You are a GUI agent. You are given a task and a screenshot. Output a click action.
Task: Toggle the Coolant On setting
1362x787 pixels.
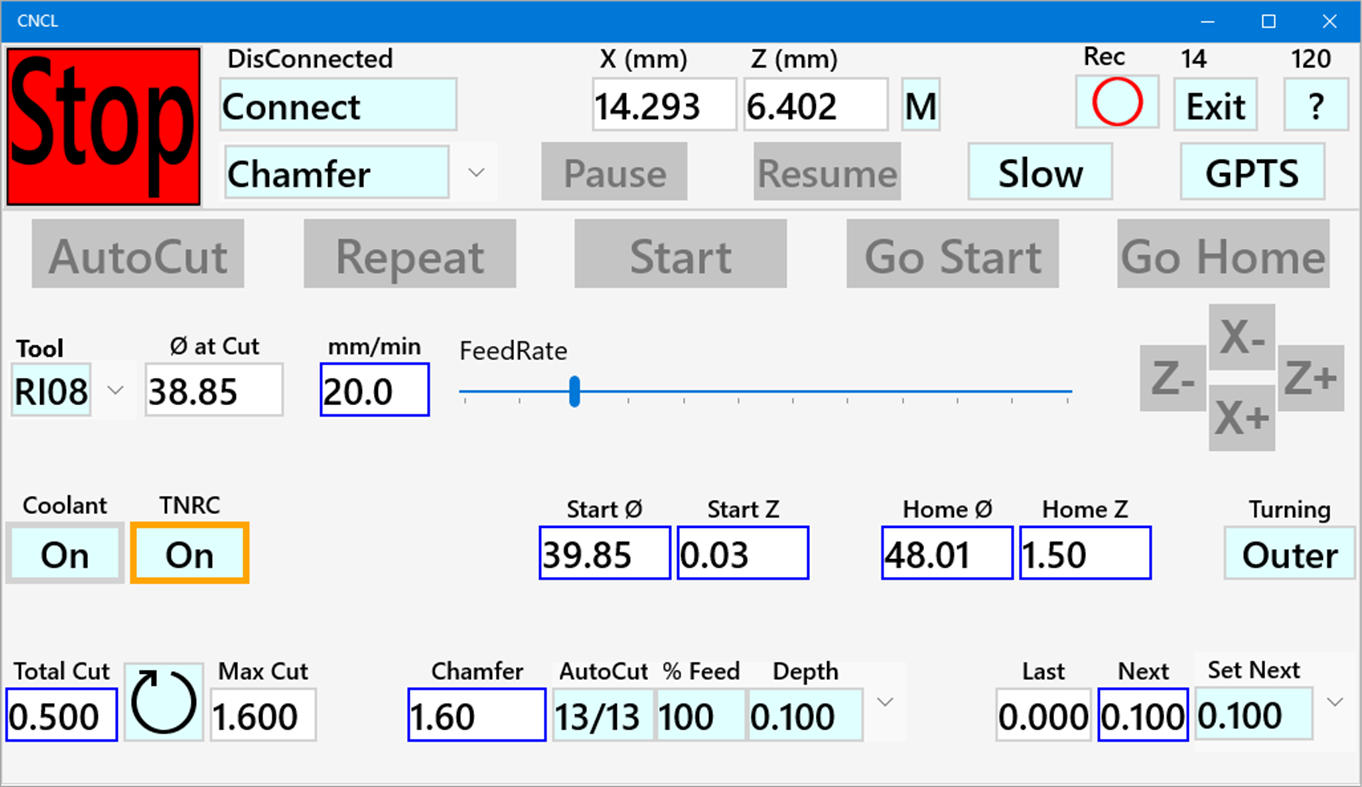click(64, 553)
